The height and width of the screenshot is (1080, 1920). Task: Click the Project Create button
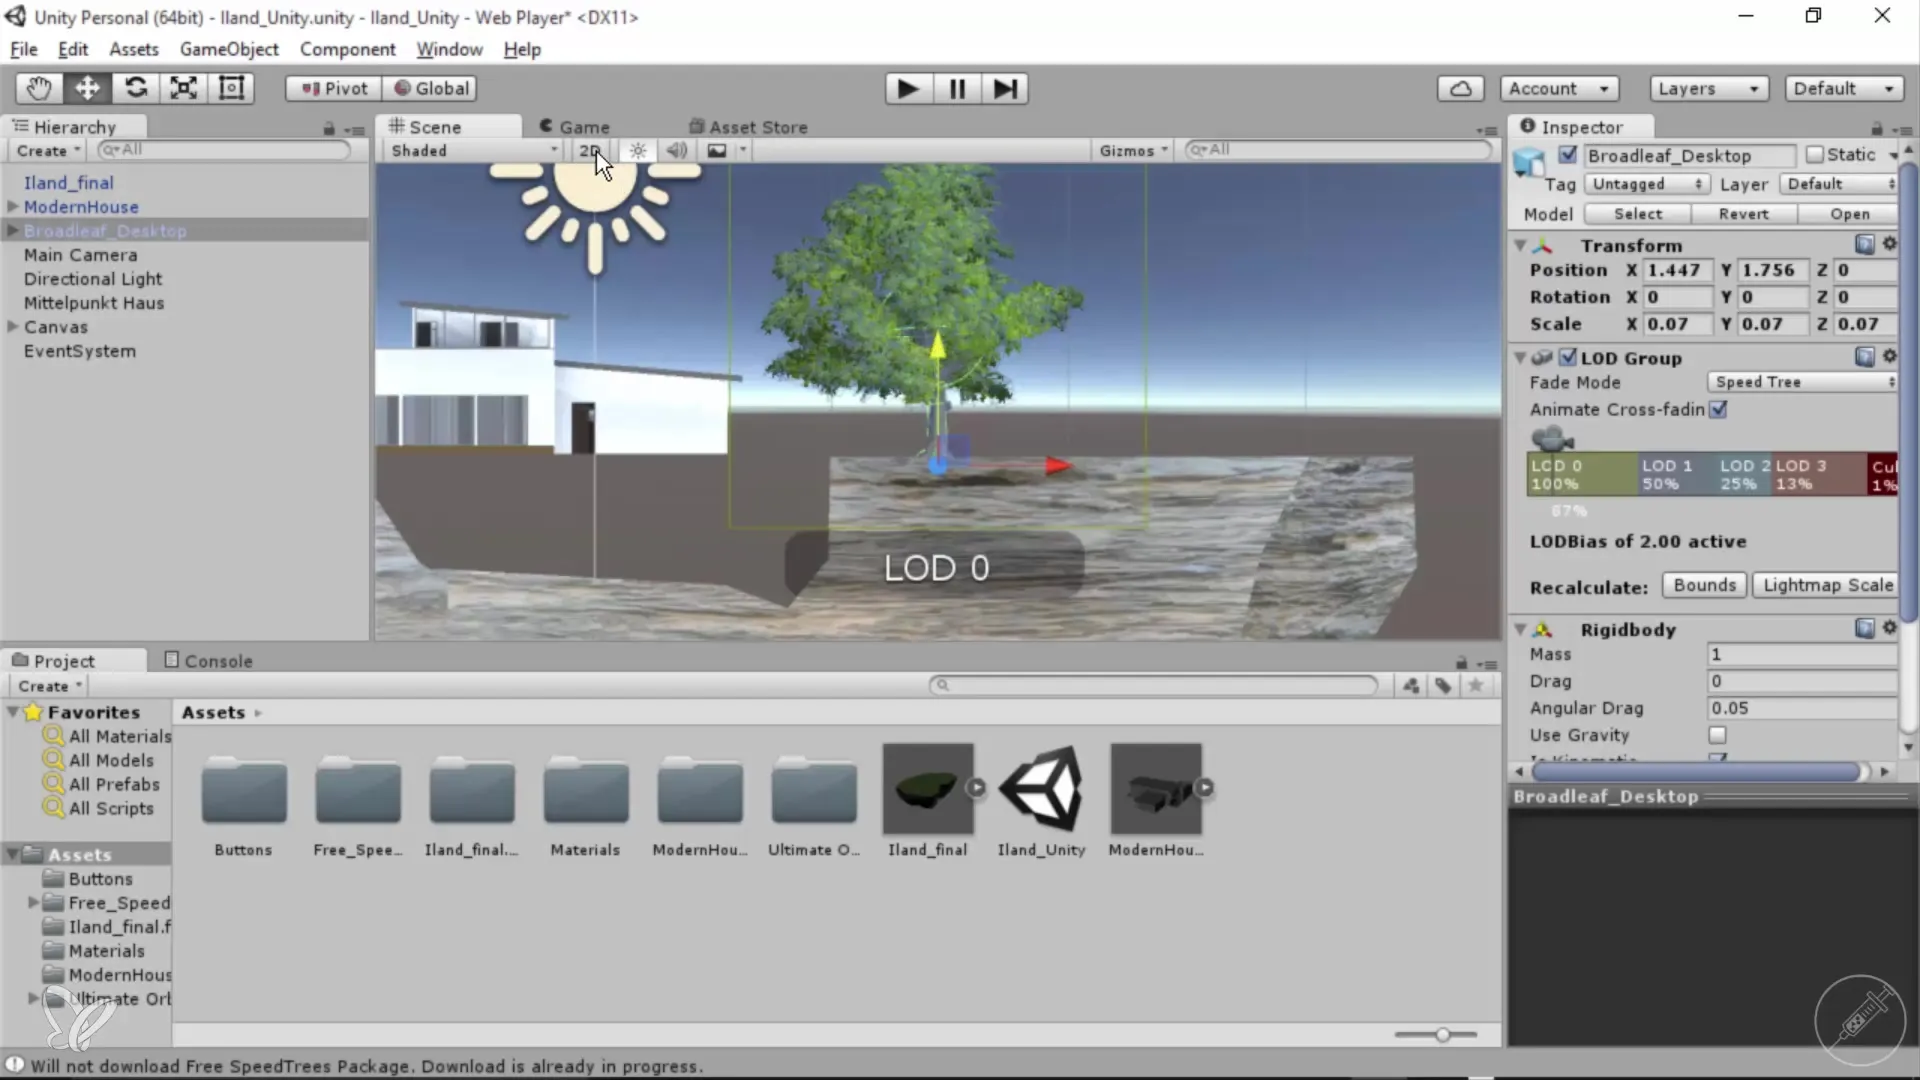[x=49, y=686]
